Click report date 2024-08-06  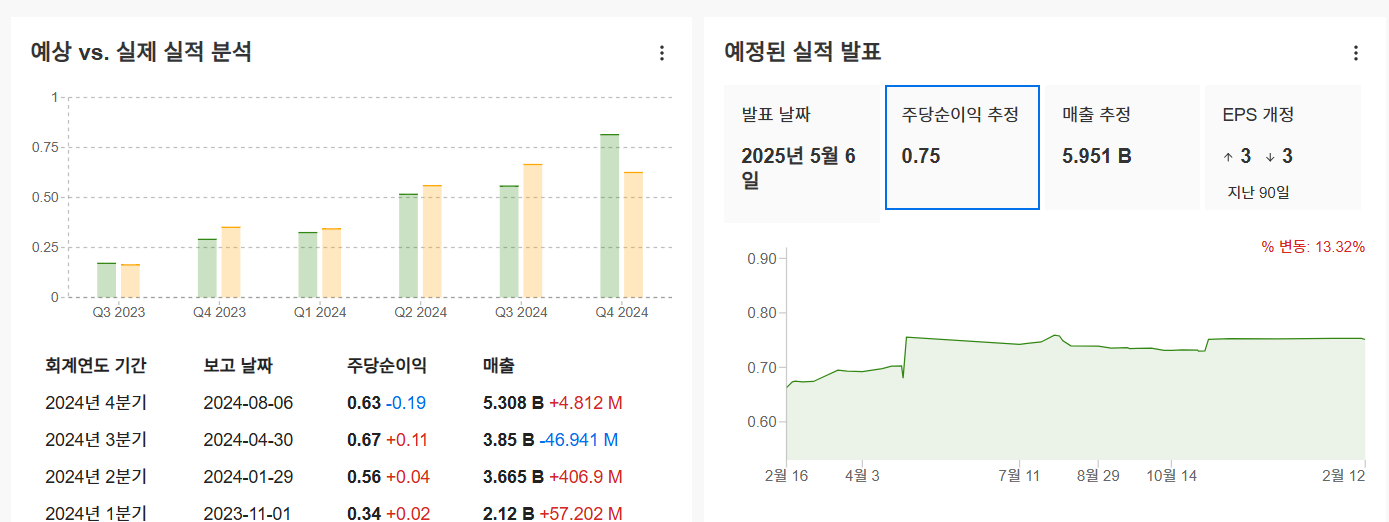coord(248,403)
